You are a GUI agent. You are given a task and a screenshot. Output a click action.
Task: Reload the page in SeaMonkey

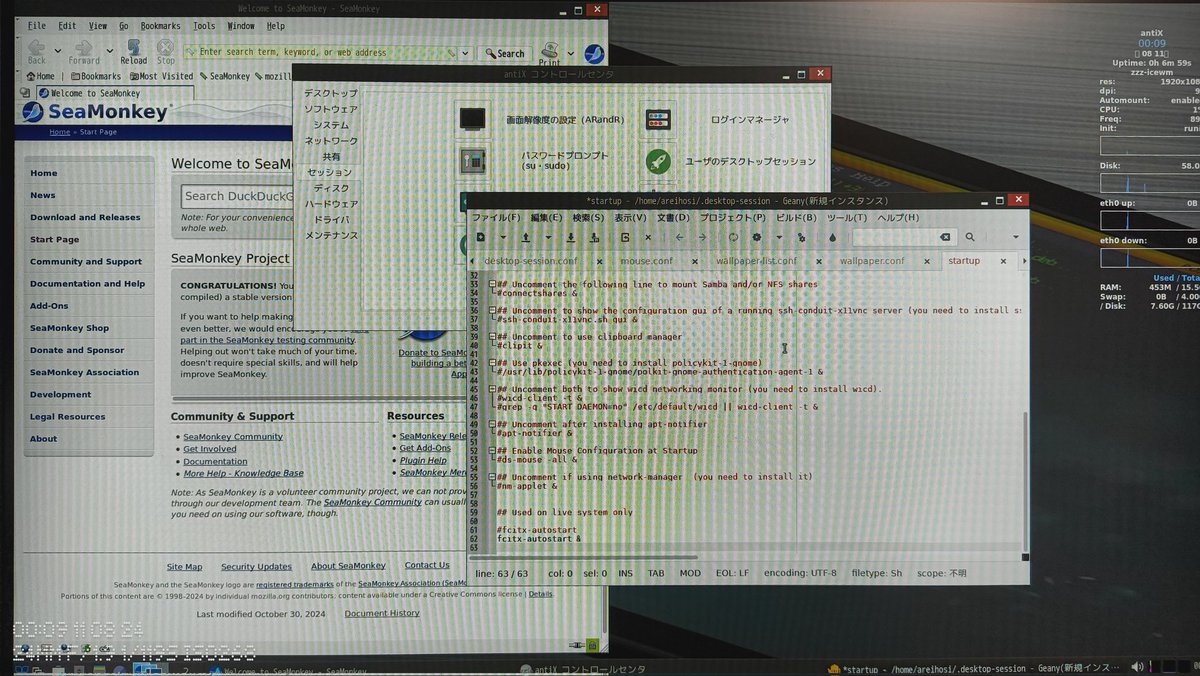(x=133, y=52)
